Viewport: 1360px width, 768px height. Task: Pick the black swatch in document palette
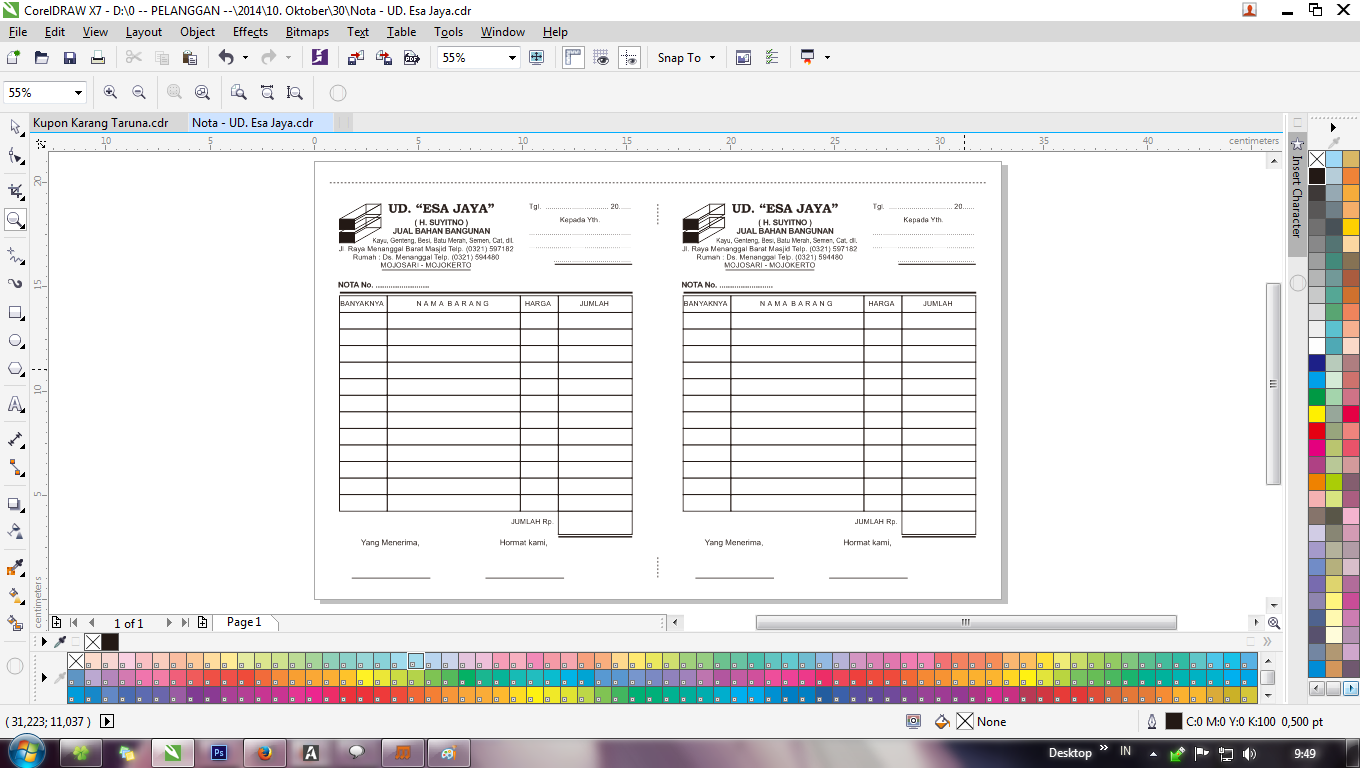point(109,642)
